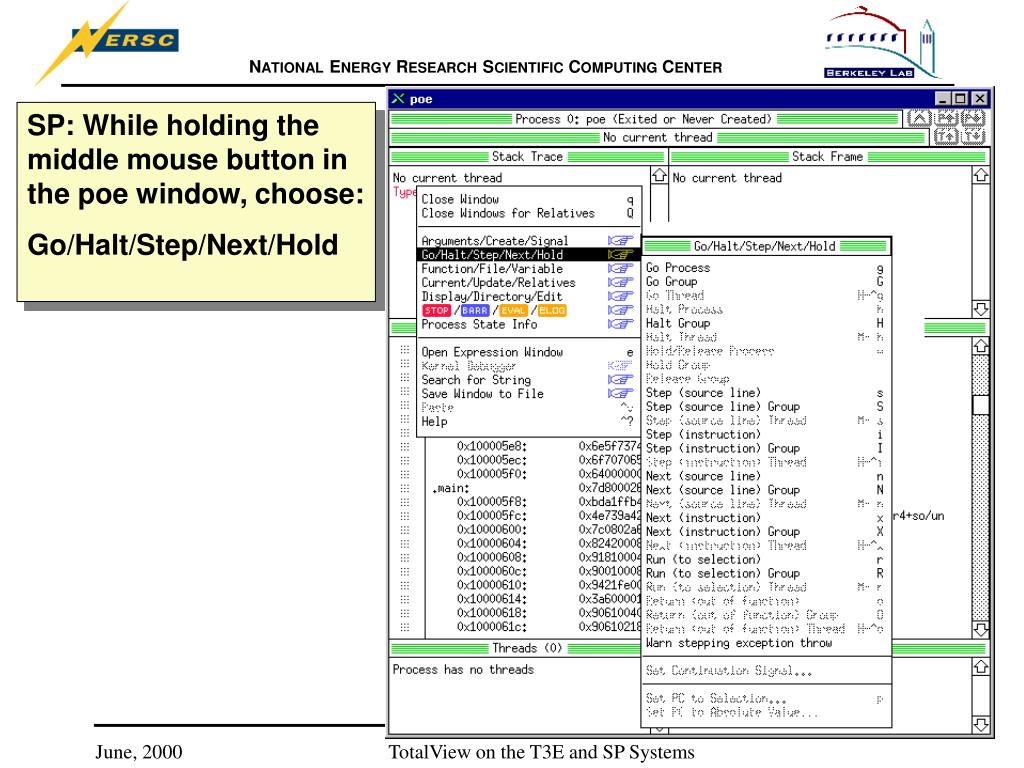Screen dimensions: 1024x768
Task: Select Next (instruction) Group entry
Action: (765, 532)
